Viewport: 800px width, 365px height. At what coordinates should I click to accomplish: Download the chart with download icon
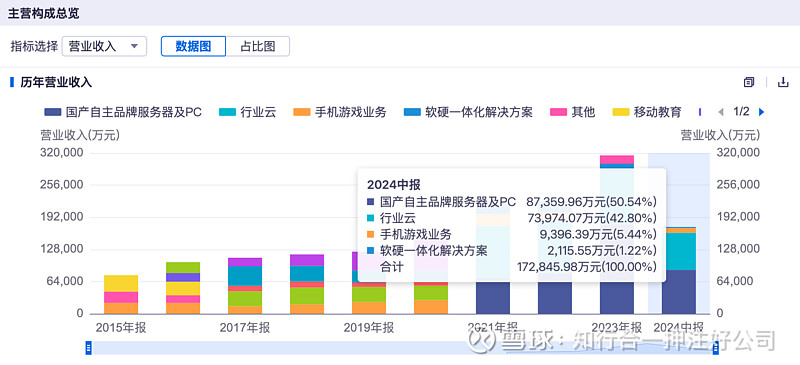783,82
